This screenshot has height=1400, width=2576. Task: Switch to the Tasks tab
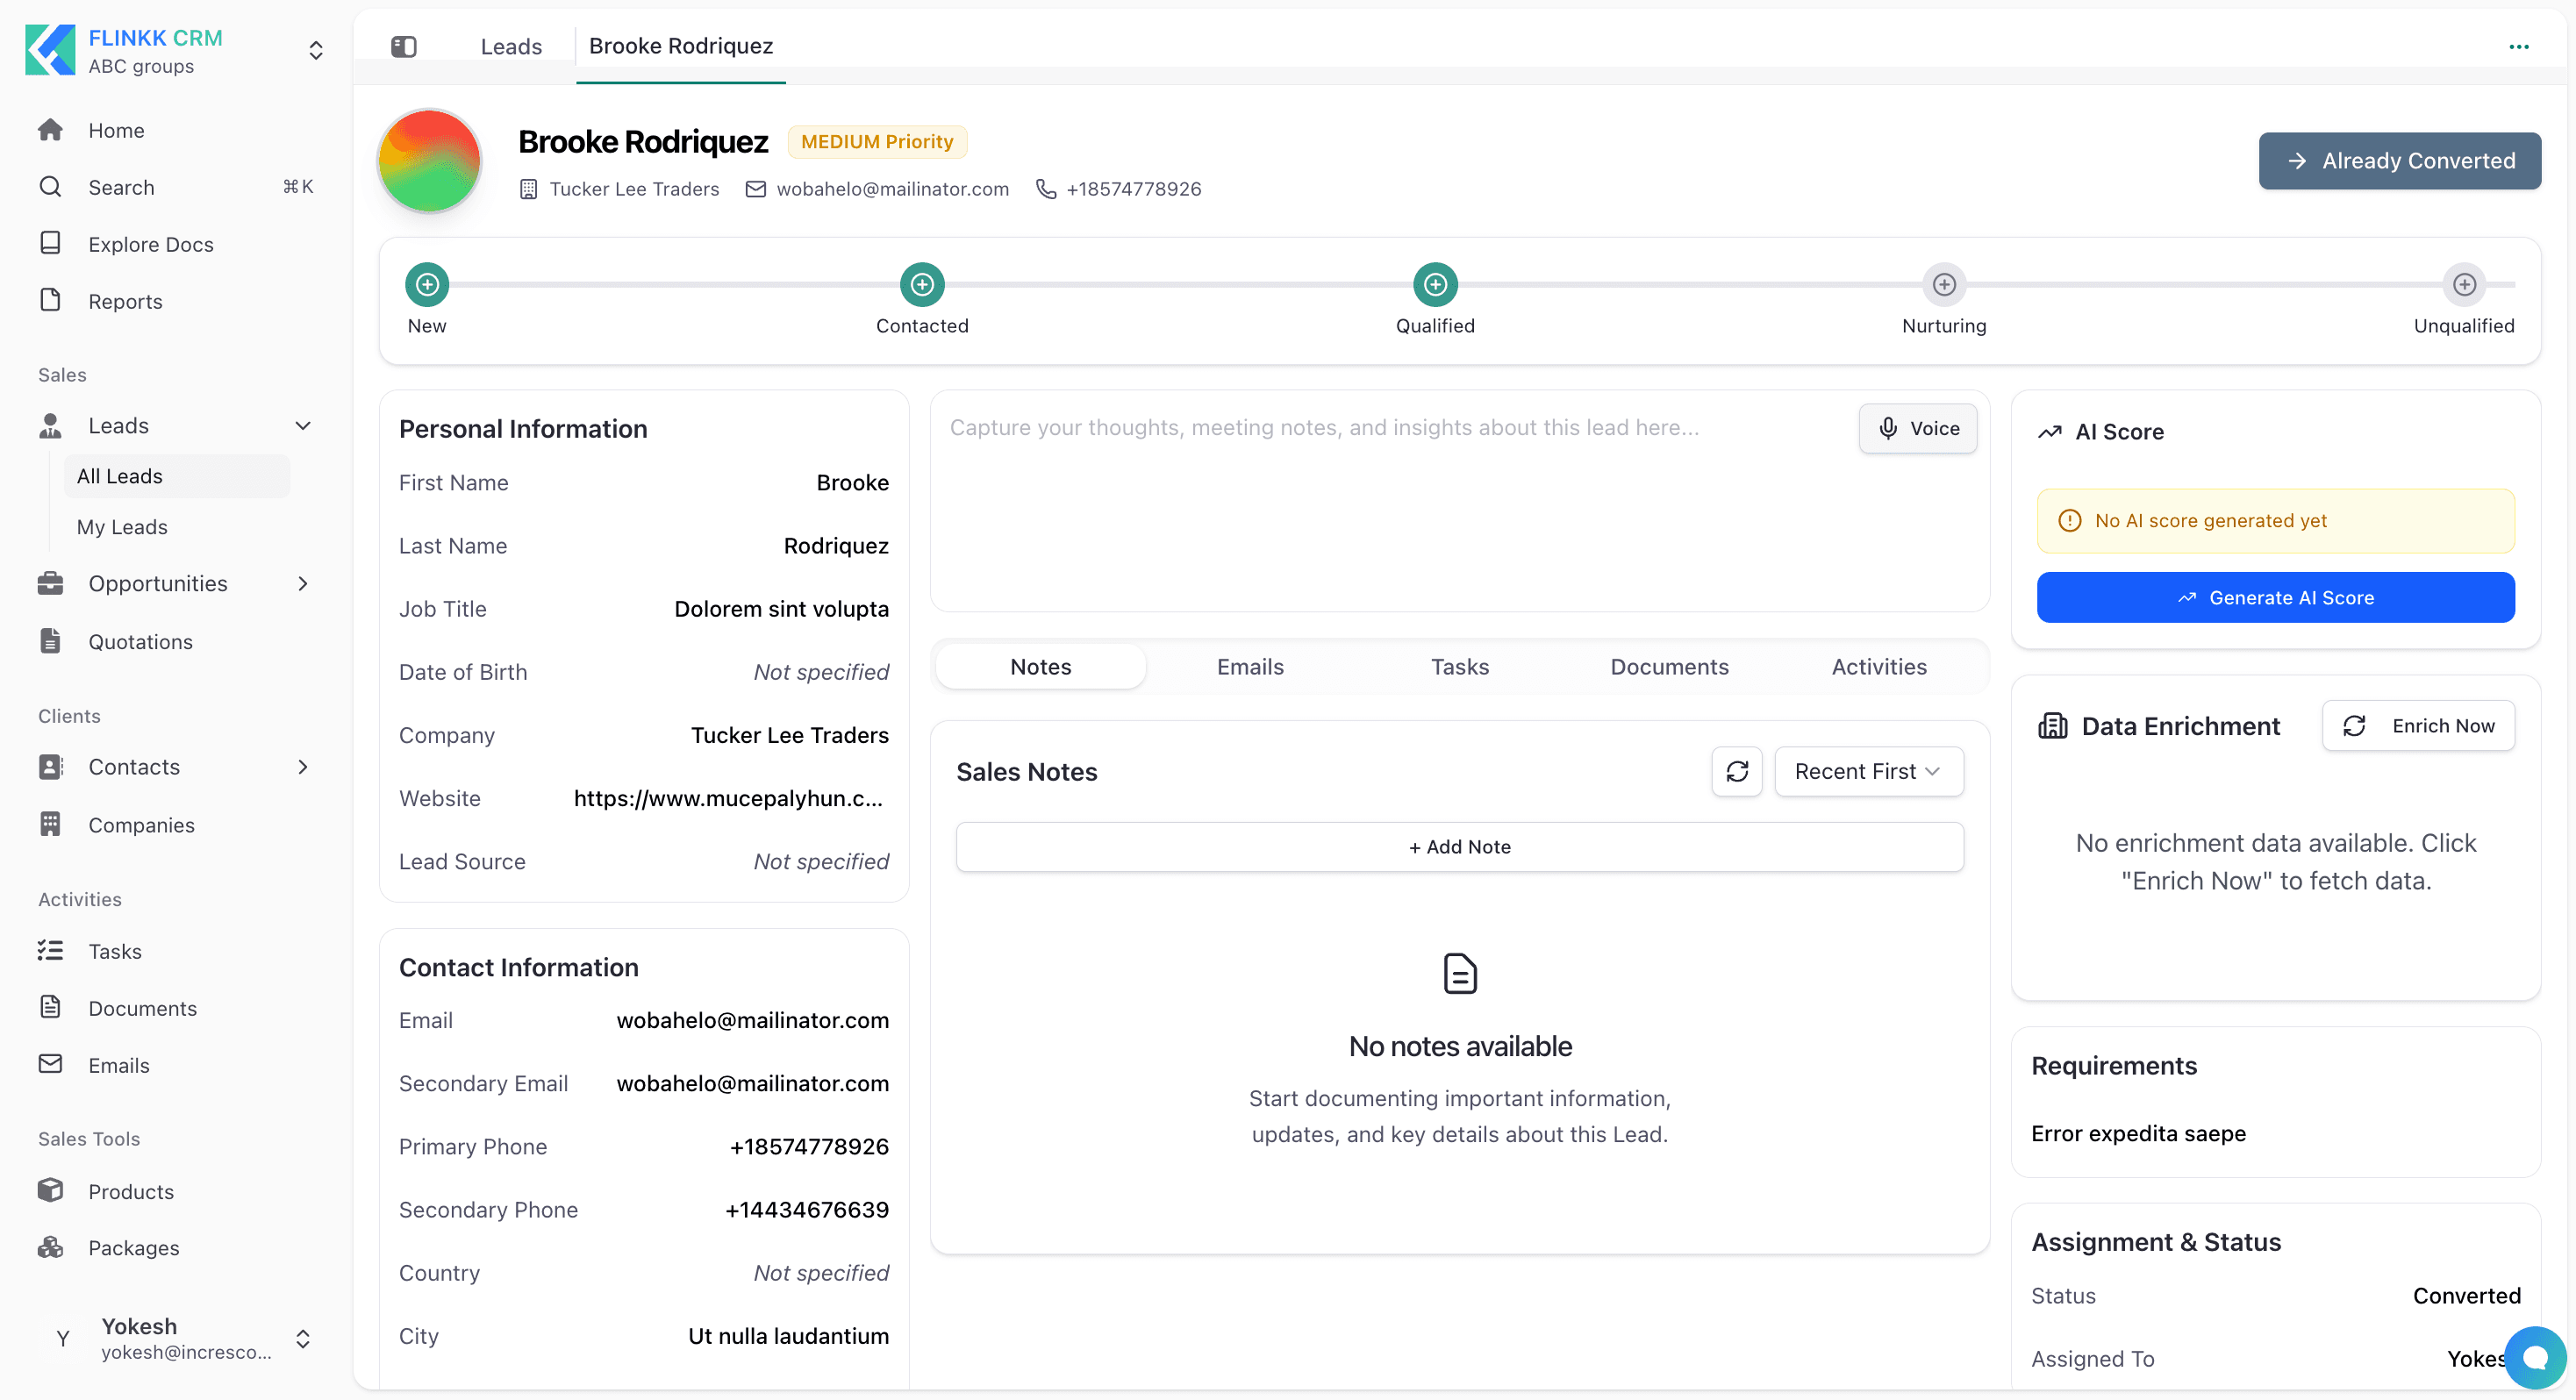click(1460, 667)
